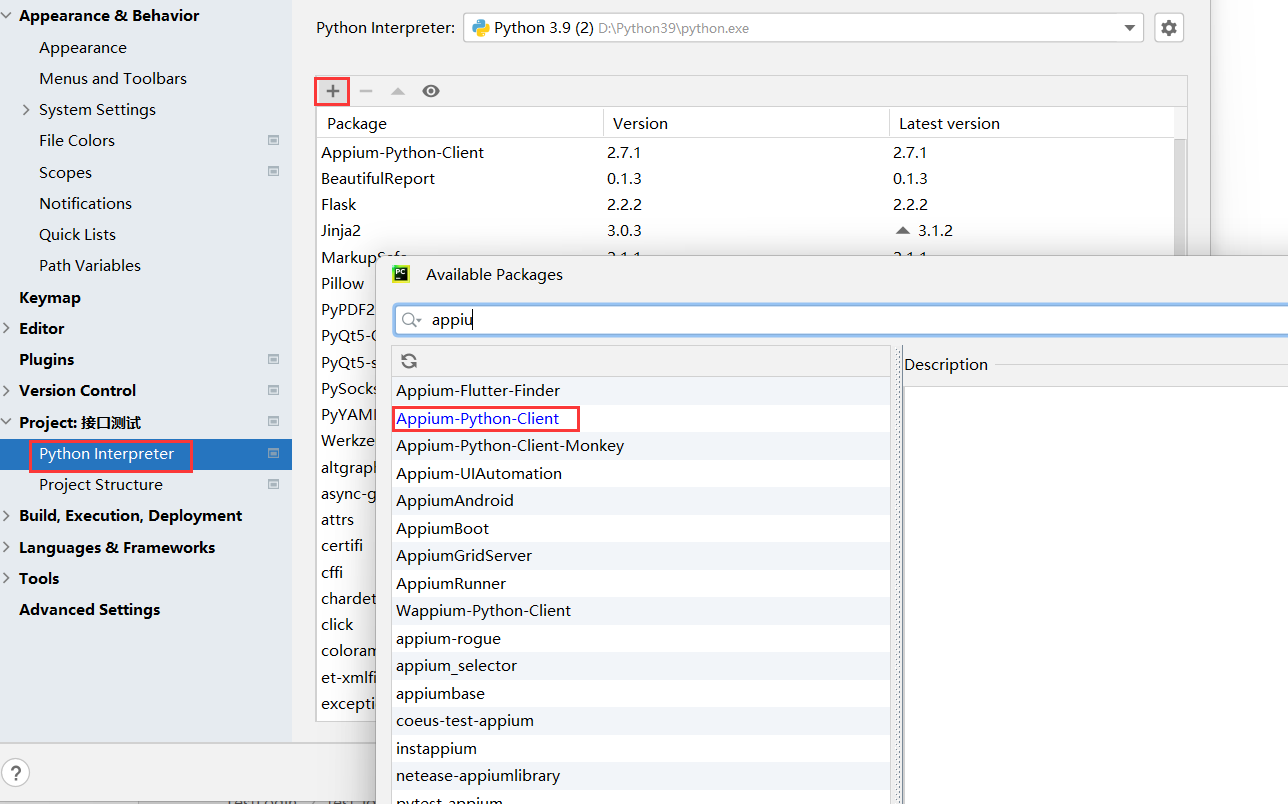Select instappium package
The height and width of the screenshot is (804, 1288).
[640, 748]
